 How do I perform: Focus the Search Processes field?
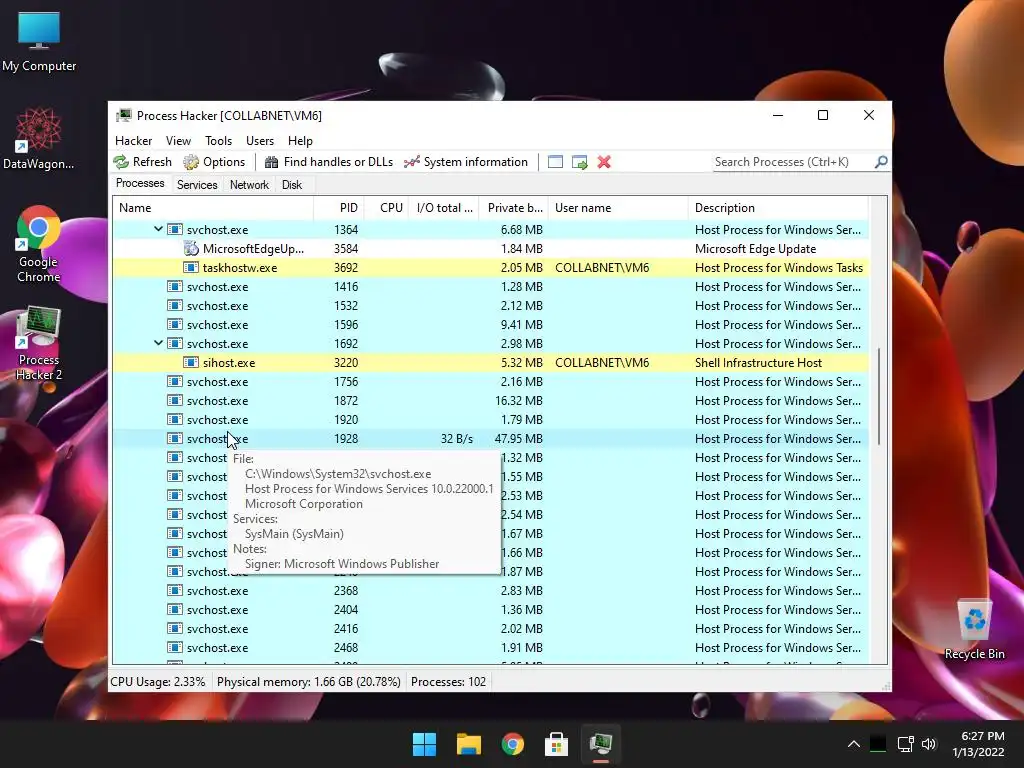(793, 162)
